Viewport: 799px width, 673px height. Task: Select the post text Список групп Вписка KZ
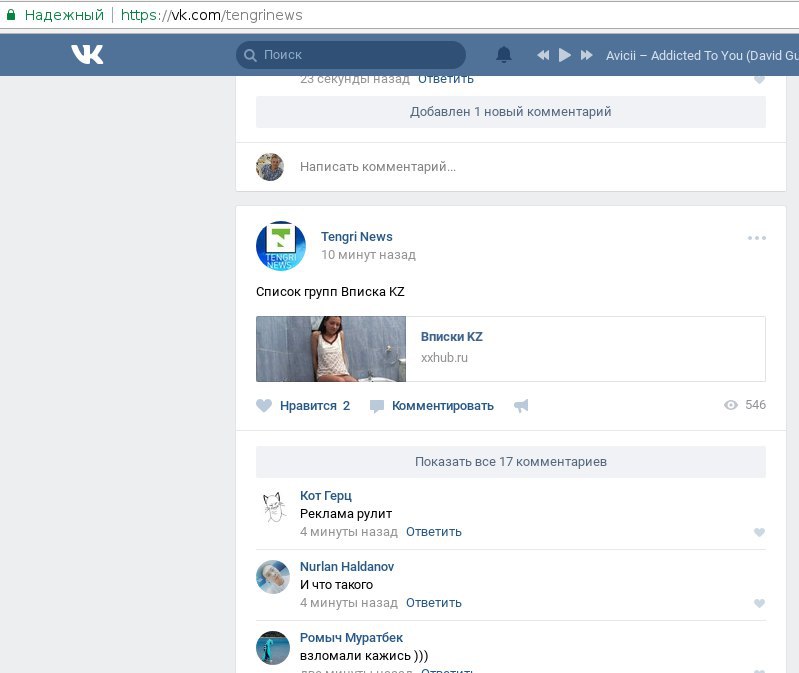(330, 292)
